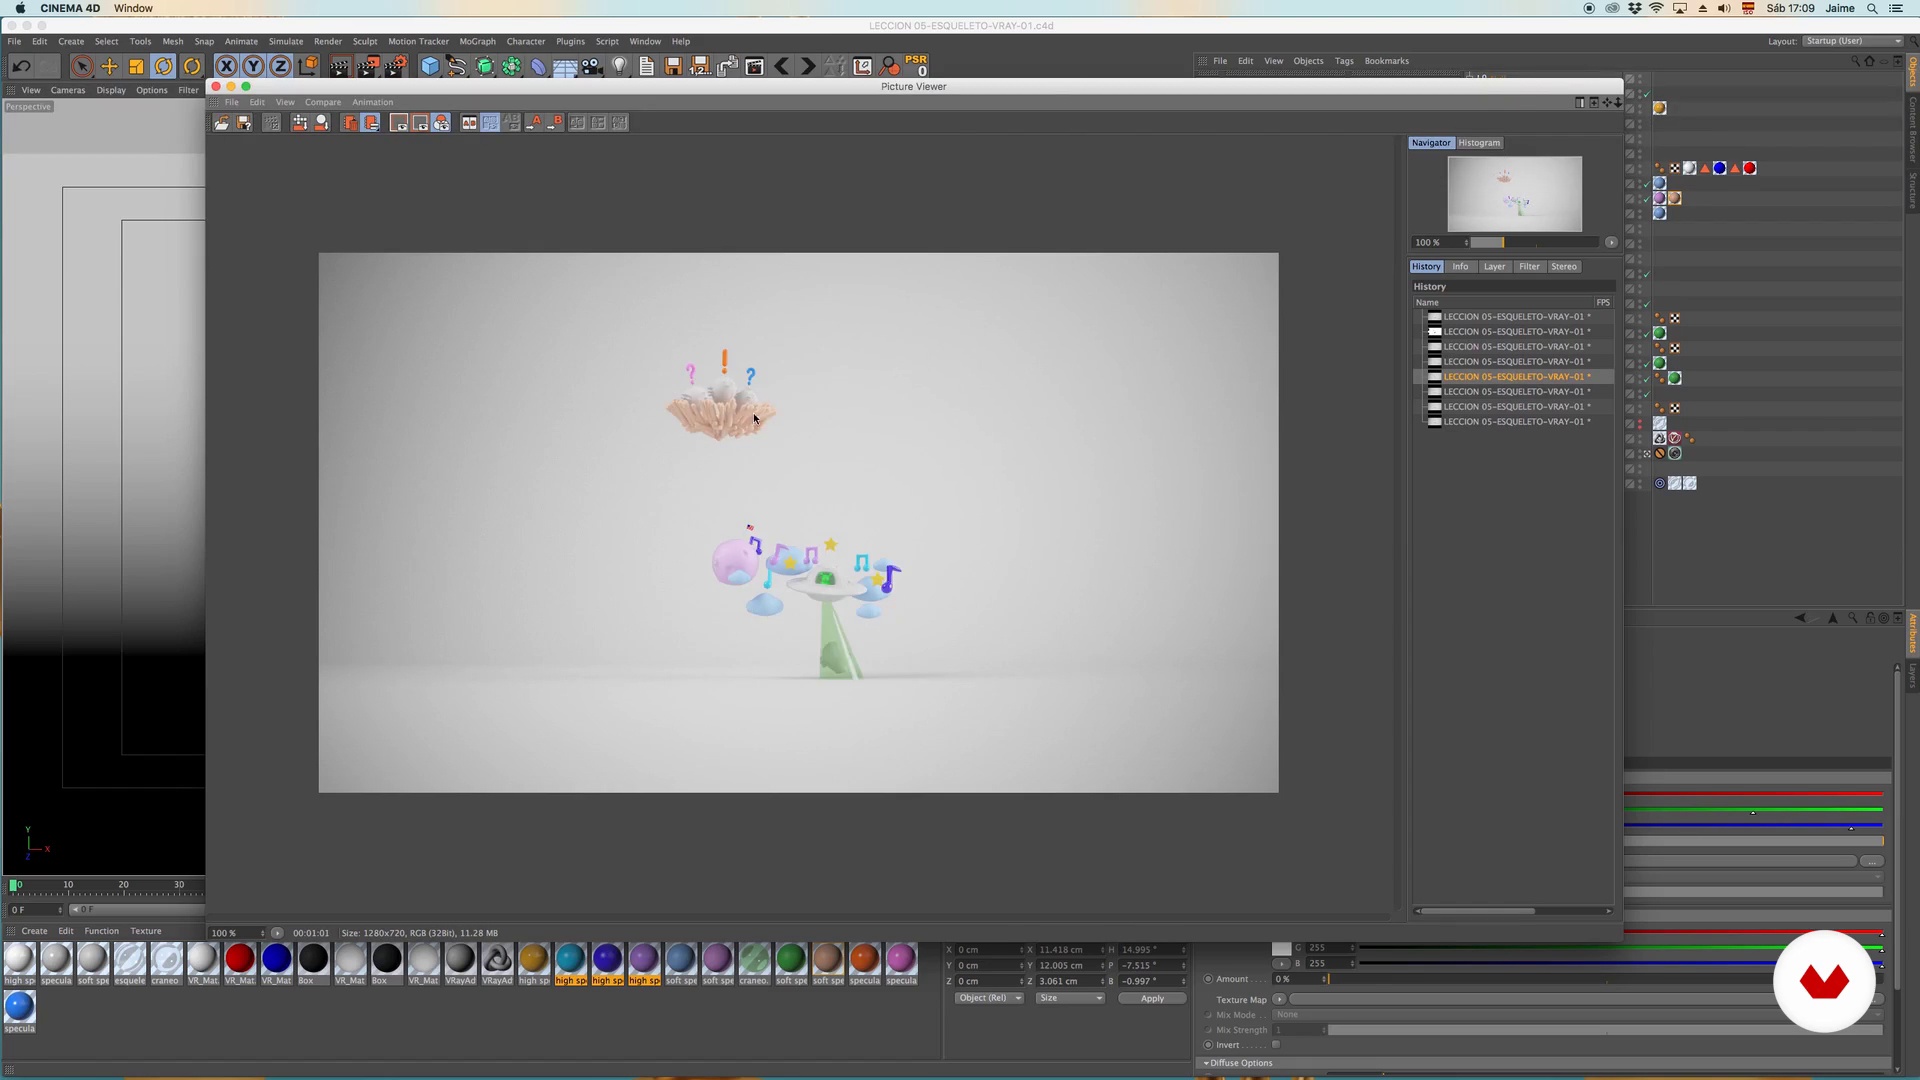Click the Wi-Fi status icon
Viewport: 1920px width, 1080px height.
point(1657,8)
